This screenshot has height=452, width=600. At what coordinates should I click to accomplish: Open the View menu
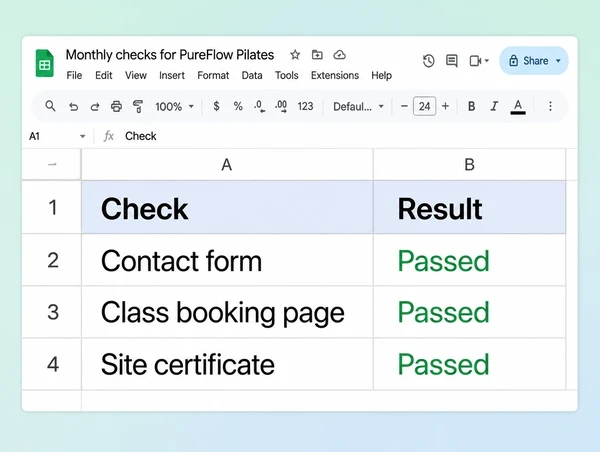(136, 75)
